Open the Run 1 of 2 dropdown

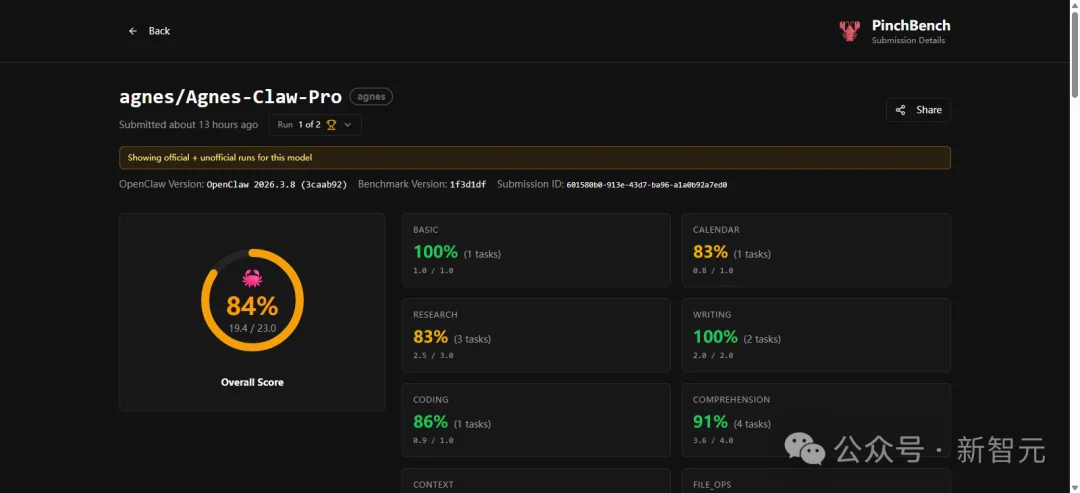pos(314,125)
